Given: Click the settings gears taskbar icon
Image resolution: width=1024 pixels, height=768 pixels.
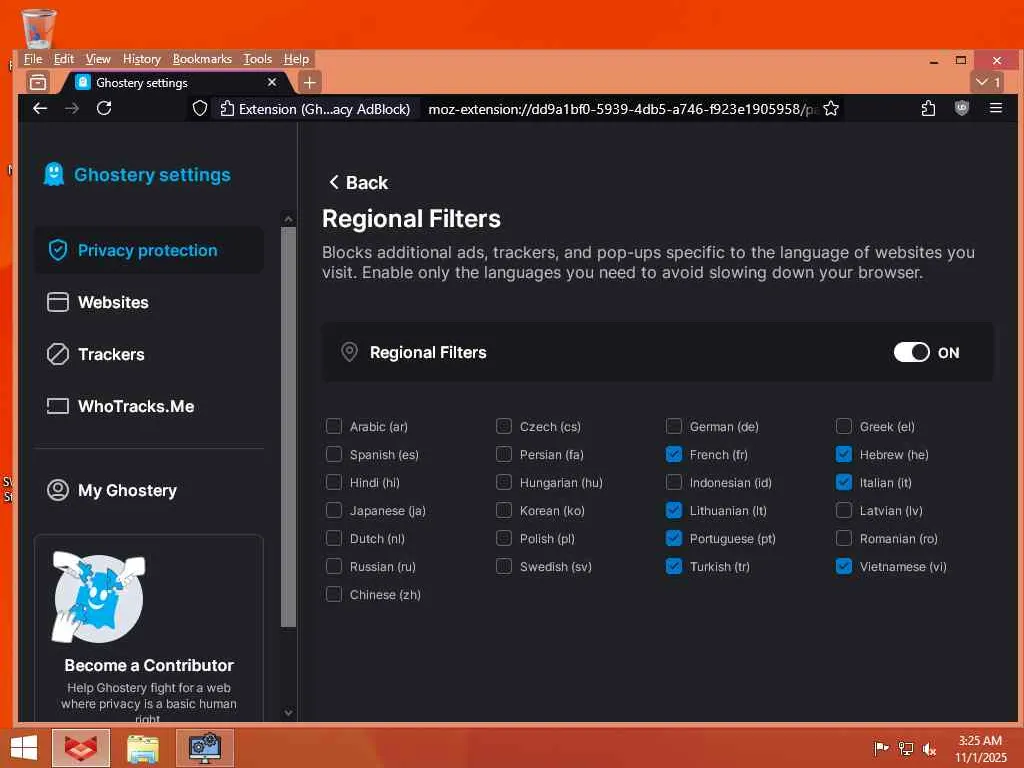Looking at the screenshot, I should click(x=204, y=748).
